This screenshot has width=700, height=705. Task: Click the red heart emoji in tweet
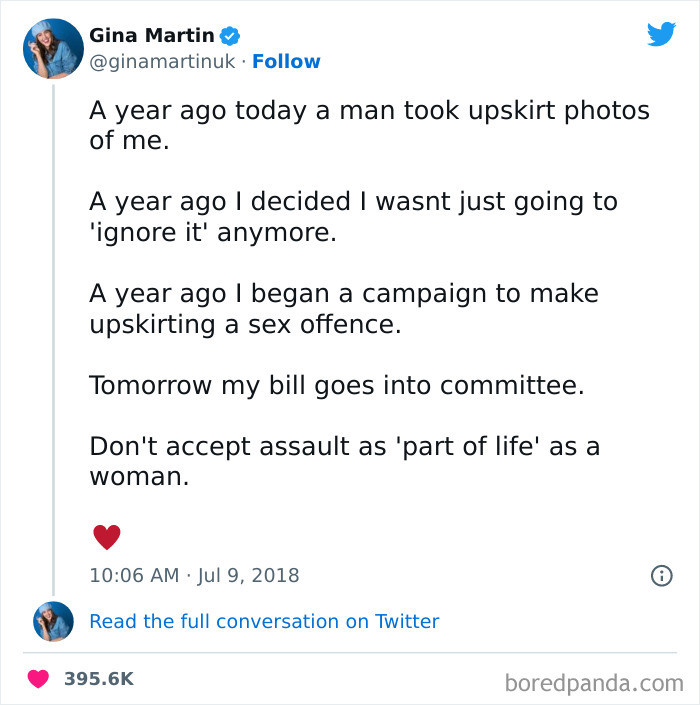(x=106, y=537)
